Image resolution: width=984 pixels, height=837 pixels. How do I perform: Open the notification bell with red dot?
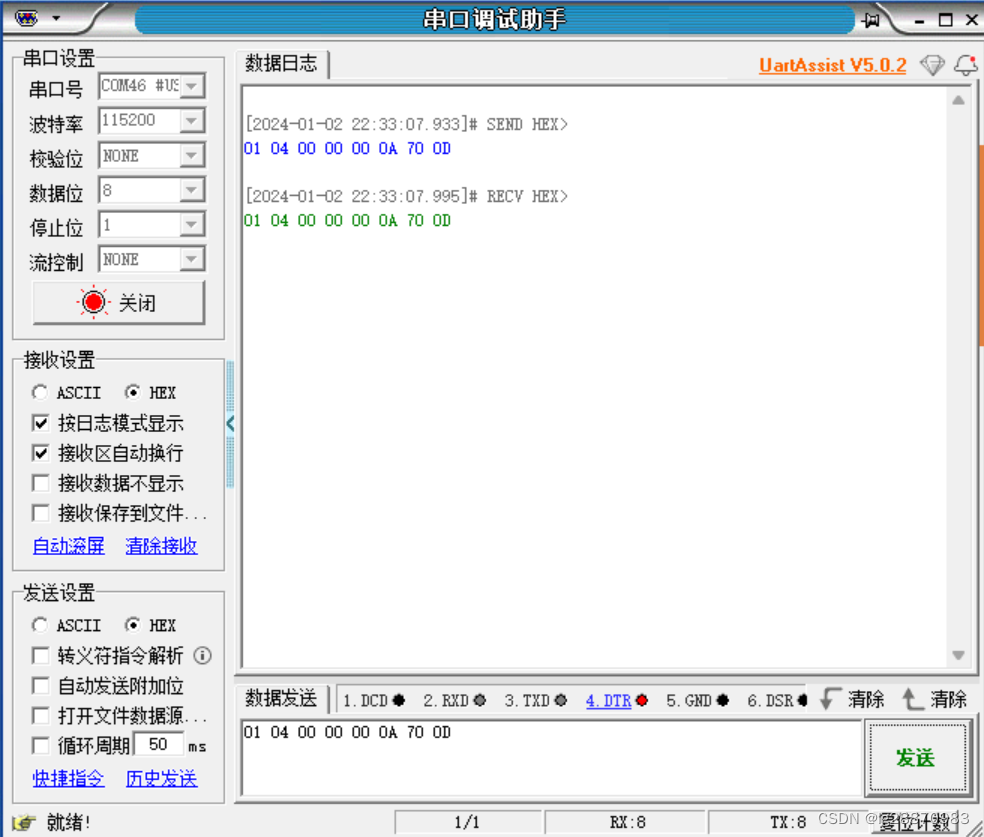point(964,65)
